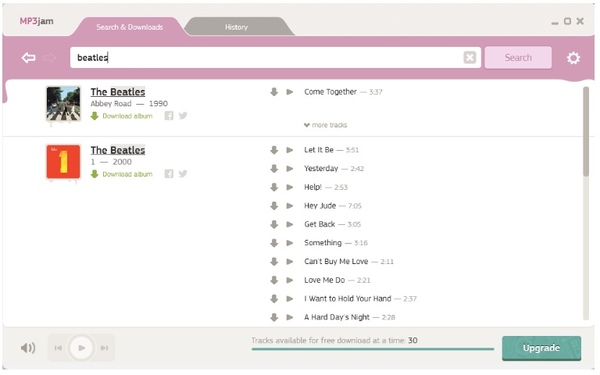Image resolution: width=600 pixels, height=375 pixels.
Task: Click the results list vertical scrollbar
Action: point(586,132)
